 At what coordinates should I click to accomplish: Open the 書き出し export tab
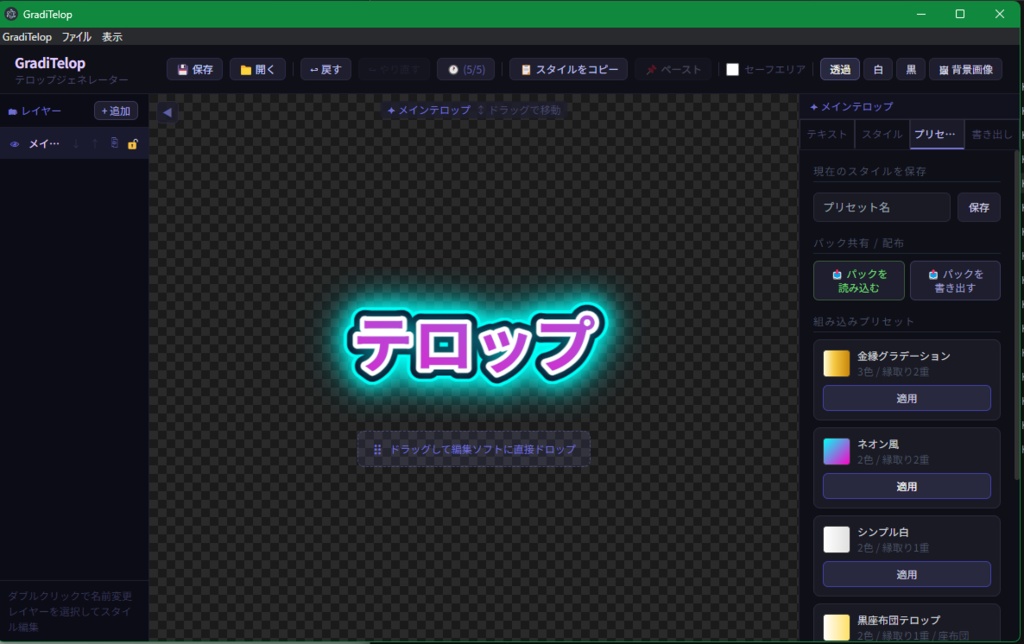pos(991,135)
